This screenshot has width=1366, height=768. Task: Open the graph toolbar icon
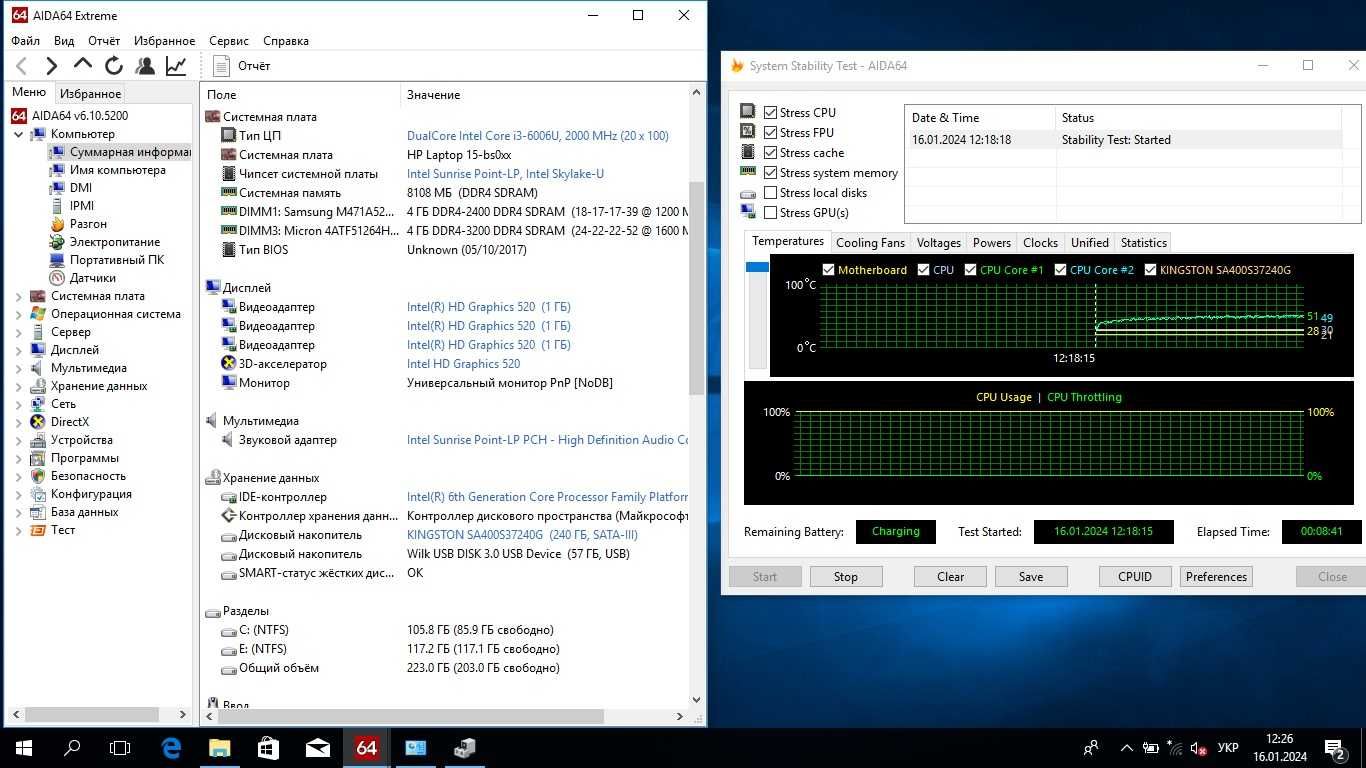pyautogui.click(x=176, y=66)
